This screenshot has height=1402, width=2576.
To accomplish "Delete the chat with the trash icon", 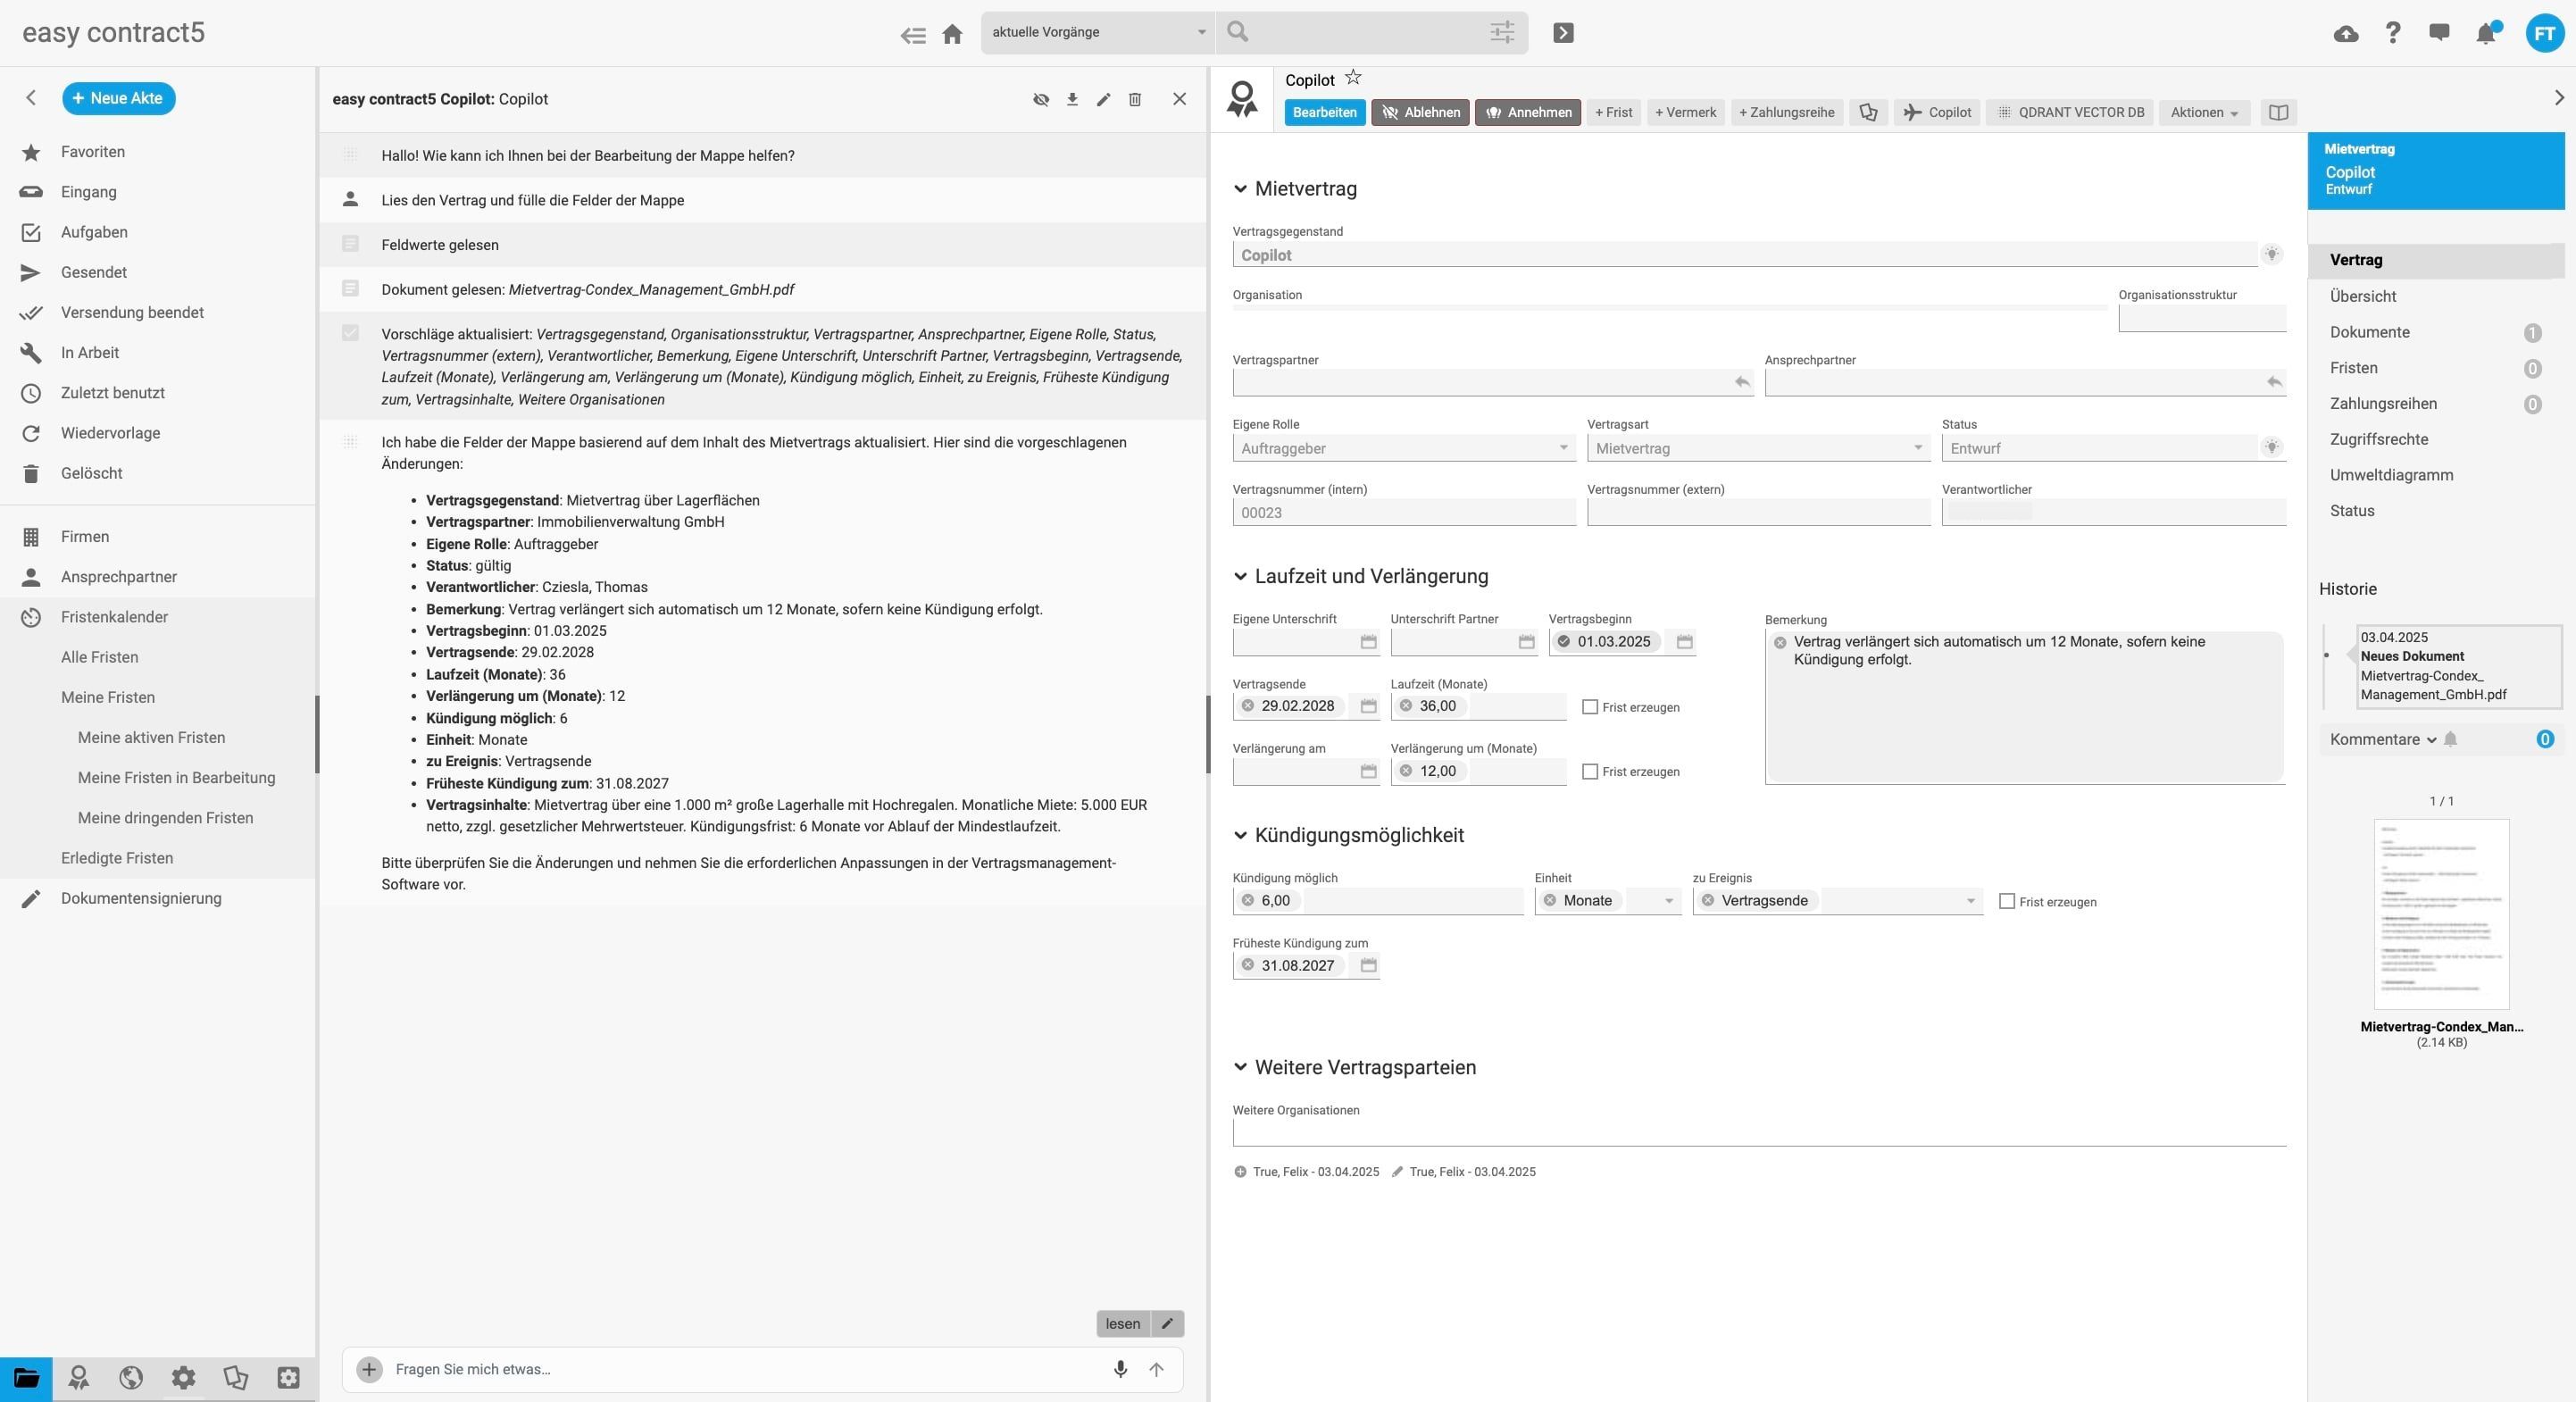I will coord(1135,99).
